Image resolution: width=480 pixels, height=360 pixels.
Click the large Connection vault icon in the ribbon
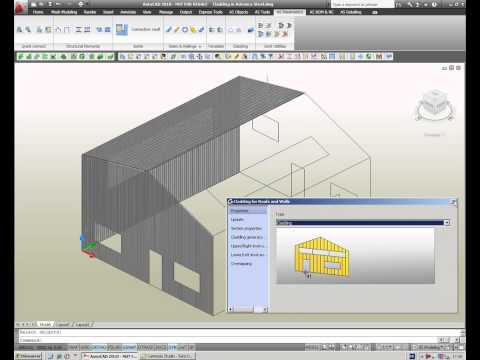click(x=122, y=29)
